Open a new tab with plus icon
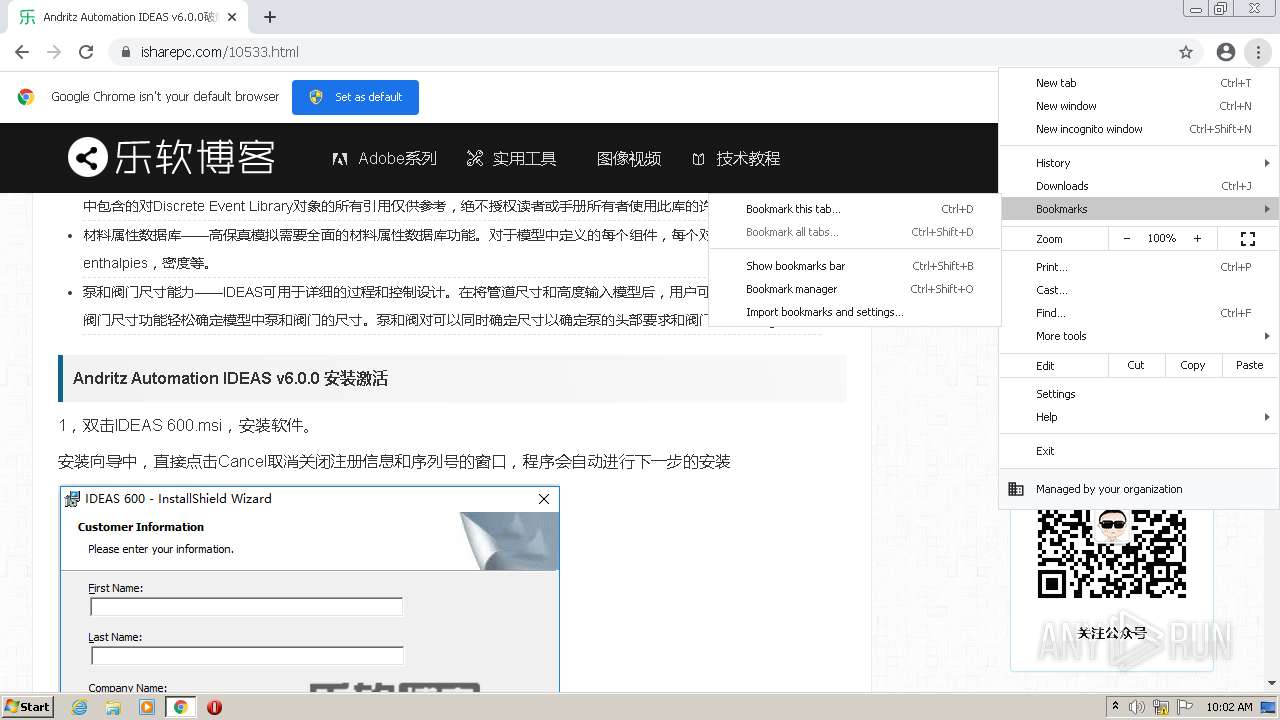The image size is (1280, 720). pyautogui.click(x=270, y=17)
